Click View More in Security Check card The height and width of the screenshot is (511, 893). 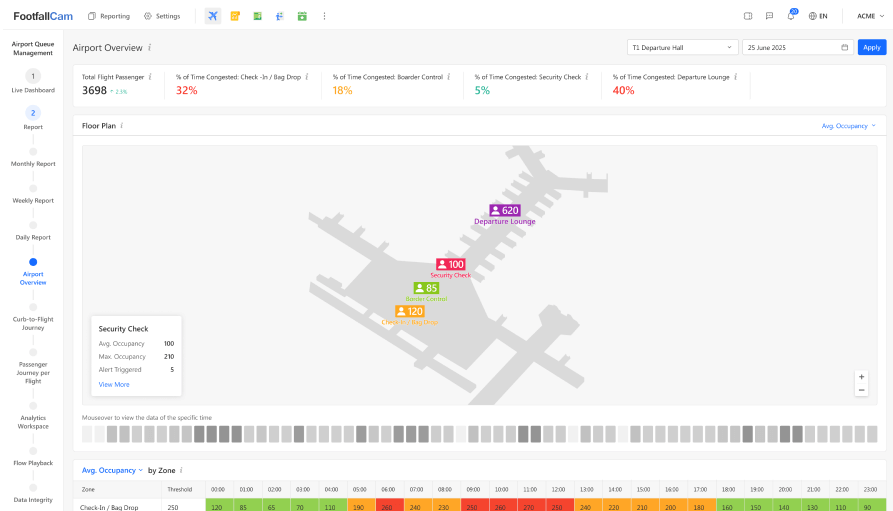click(114, 384)
